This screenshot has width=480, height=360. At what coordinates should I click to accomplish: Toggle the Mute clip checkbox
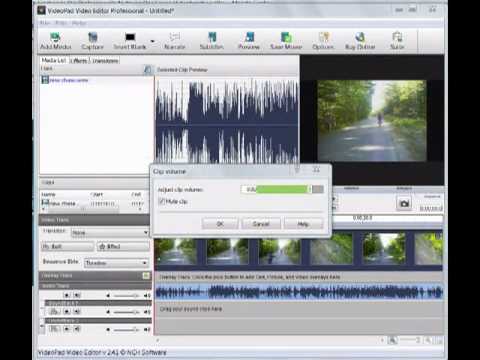[x=162, y=201]
